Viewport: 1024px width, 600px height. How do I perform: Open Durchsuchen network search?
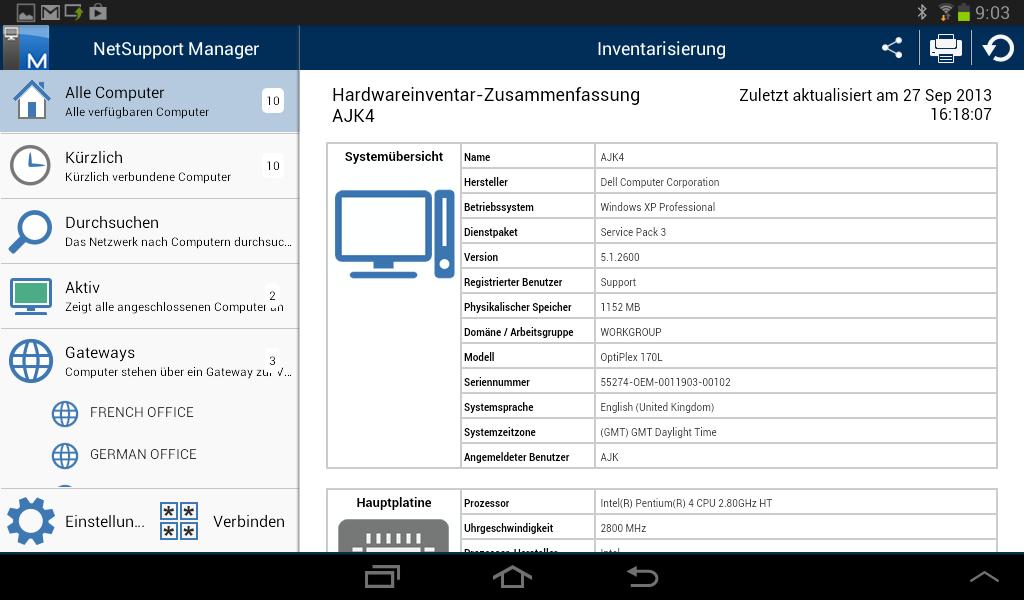(x=150, y=231)
